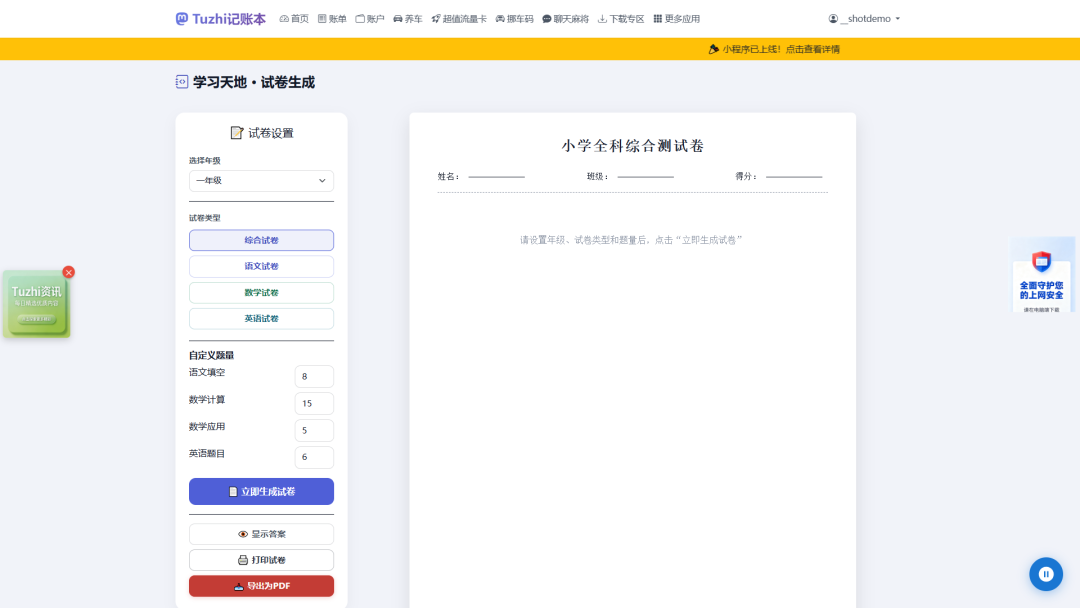Open the _shotdemo user account dropdown

tap(864, 19)
